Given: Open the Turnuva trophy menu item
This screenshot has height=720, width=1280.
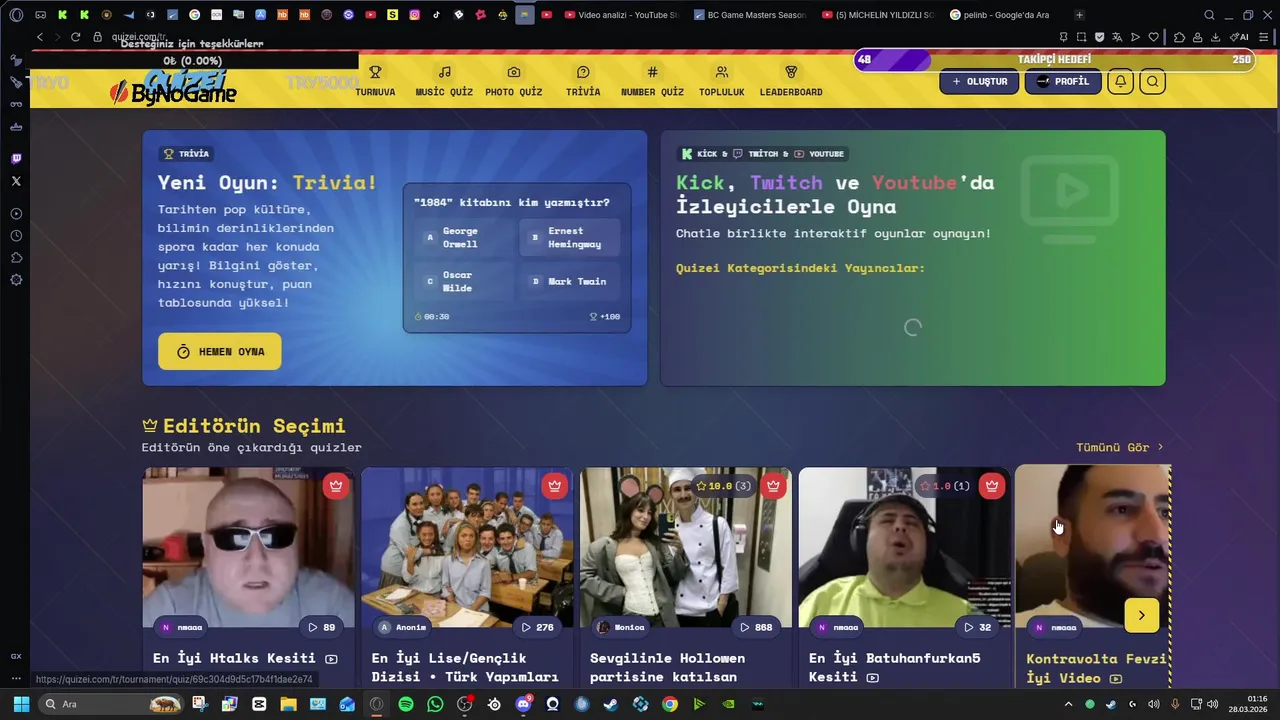Looking at the screenshot, I should (375, 81).
